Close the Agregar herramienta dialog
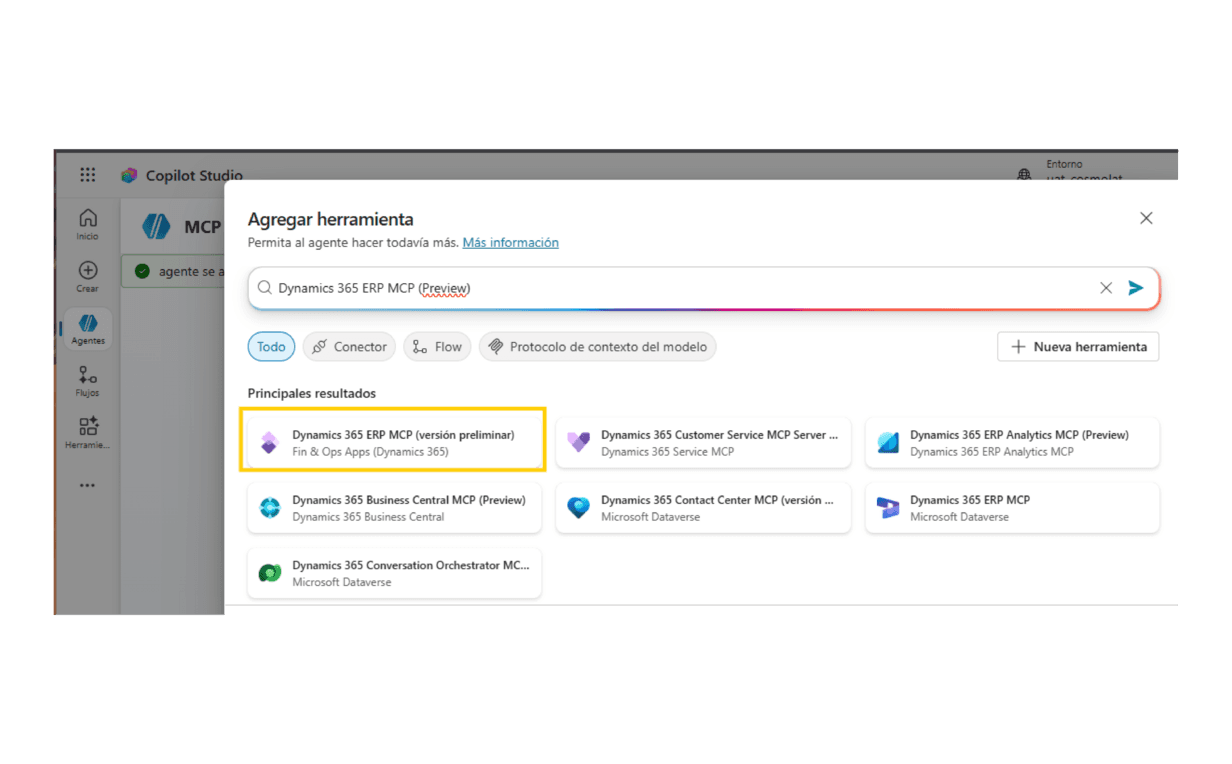 point(1146,218)
